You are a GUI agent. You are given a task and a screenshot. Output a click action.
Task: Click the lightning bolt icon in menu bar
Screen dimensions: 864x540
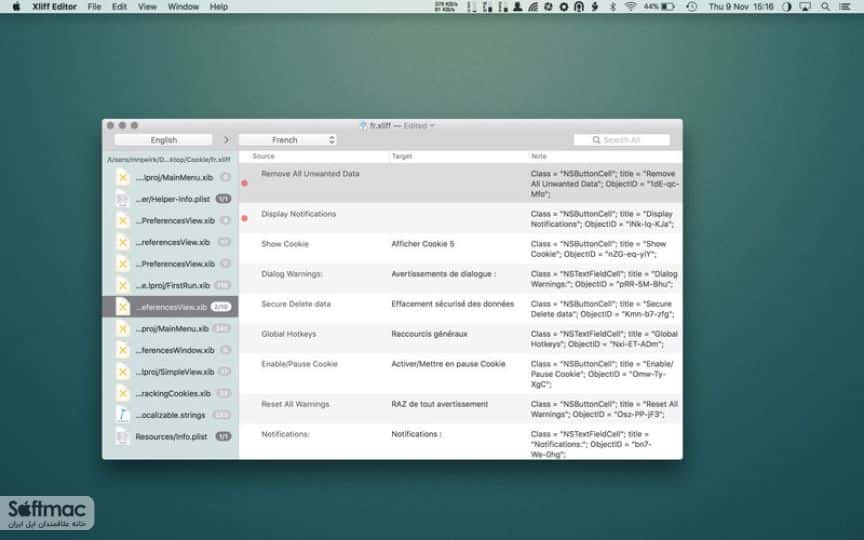point(595,7)
